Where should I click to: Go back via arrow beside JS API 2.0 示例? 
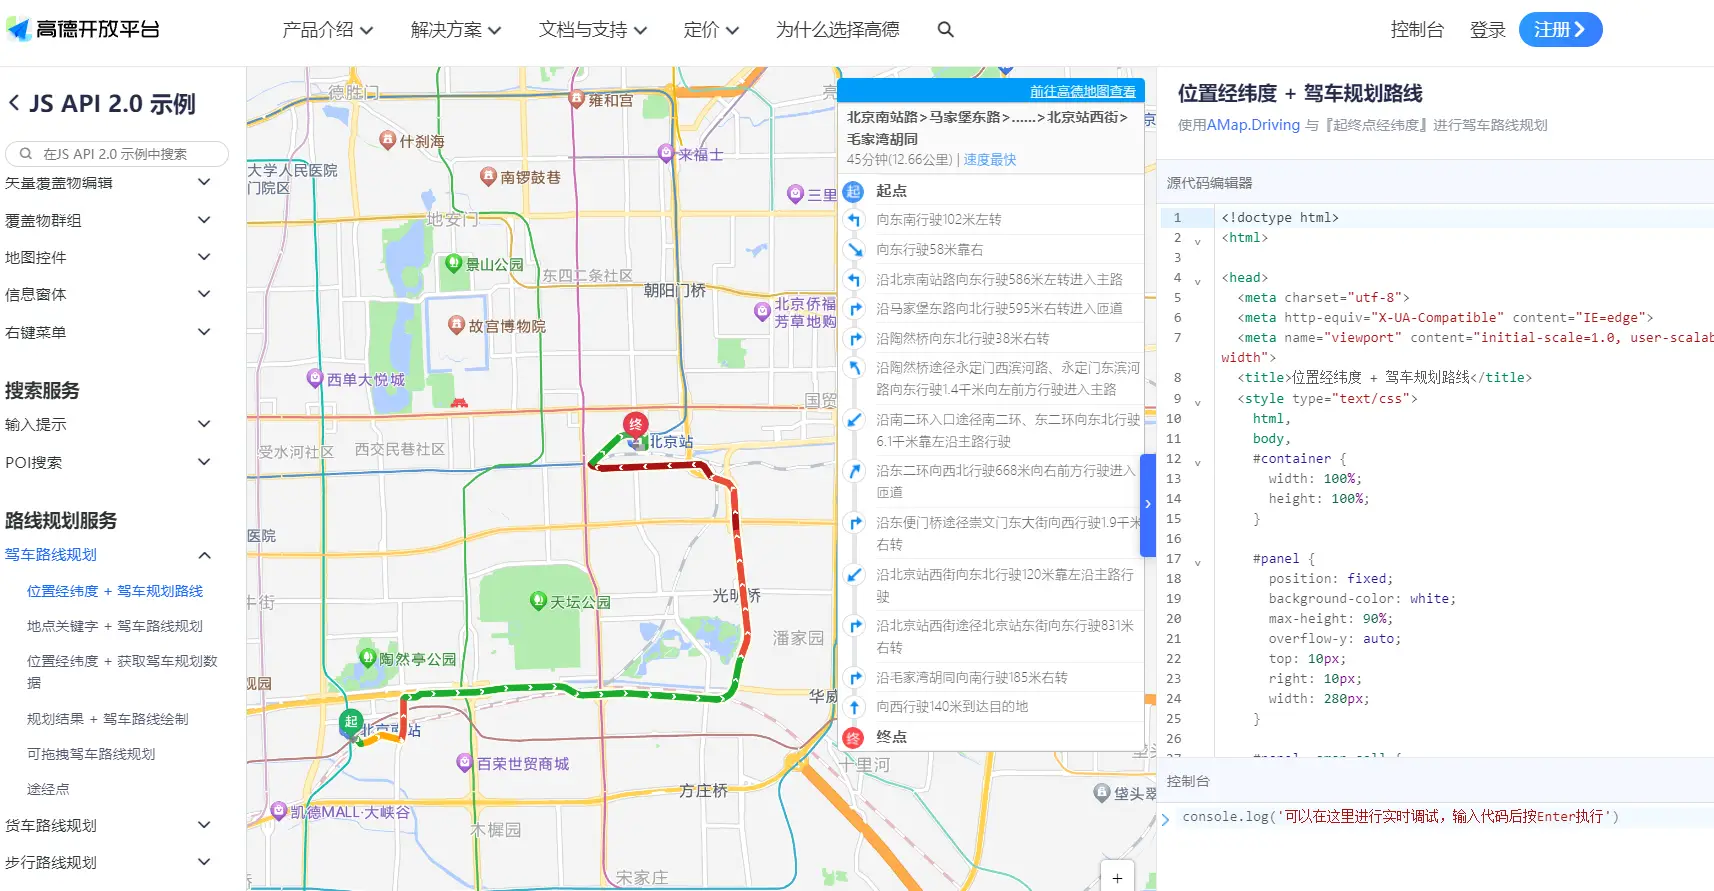click(x=14, y=103)
